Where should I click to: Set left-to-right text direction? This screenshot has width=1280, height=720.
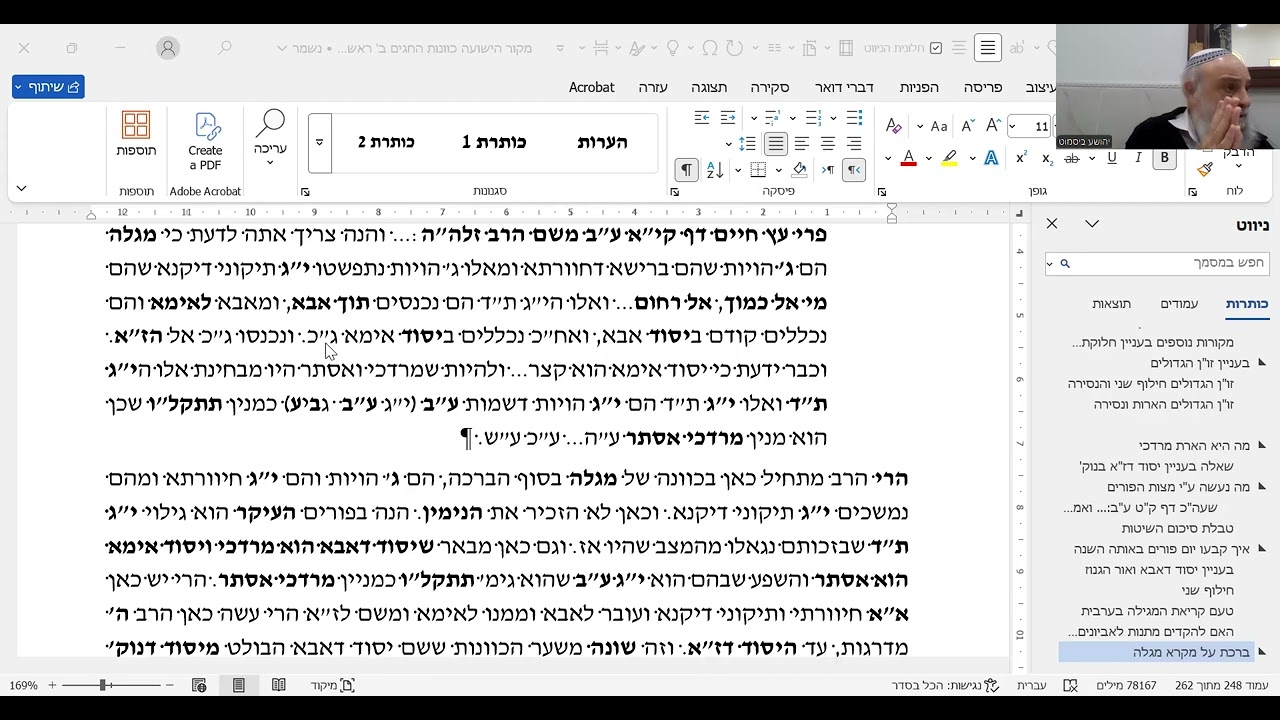[x=827, y=170]
